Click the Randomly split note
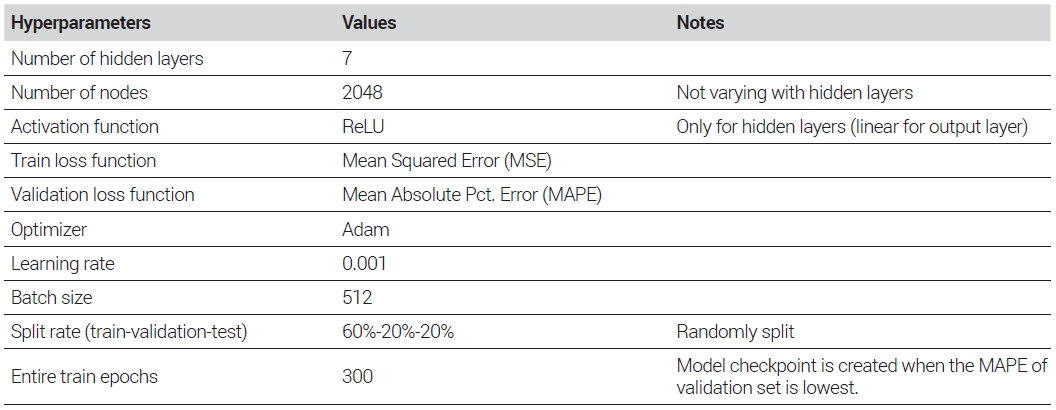This screenshot has height=410, width=1056. pyautogui.click(x=735, y=332)
